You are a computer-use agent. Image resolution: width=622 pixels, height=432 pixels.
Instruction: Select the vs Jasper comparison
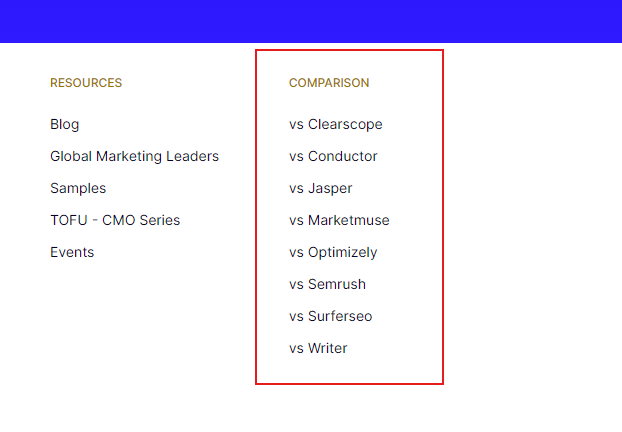click(320, 188)
